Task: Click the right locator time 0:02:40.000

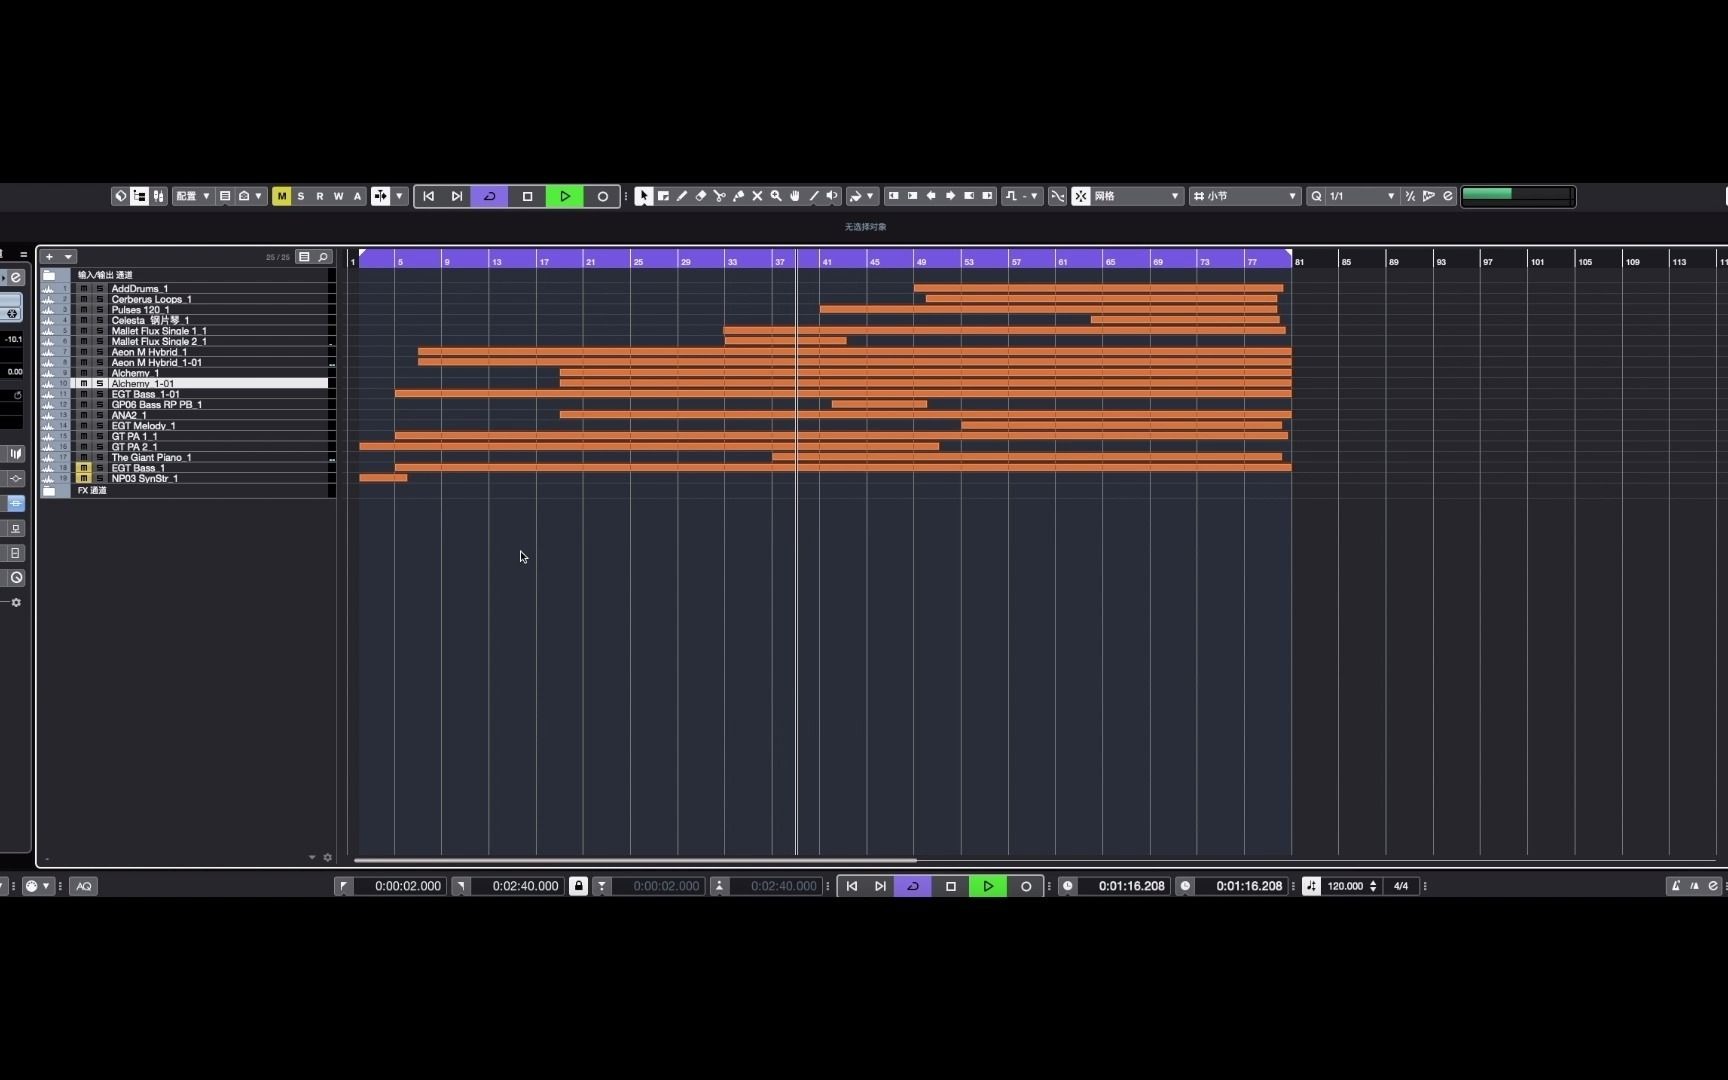Action: 525,886
